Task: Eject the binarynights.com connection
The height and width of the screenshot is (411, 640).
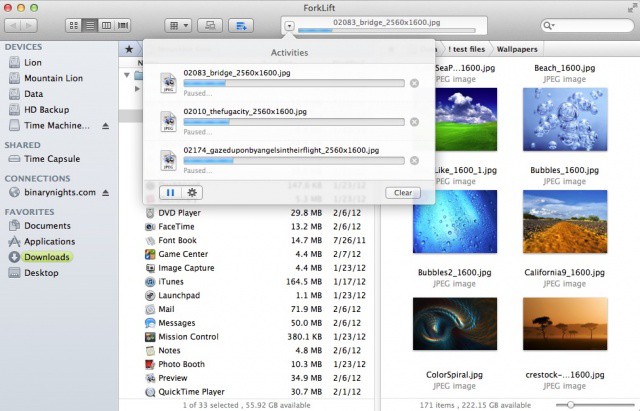Action: coord(107,192)
